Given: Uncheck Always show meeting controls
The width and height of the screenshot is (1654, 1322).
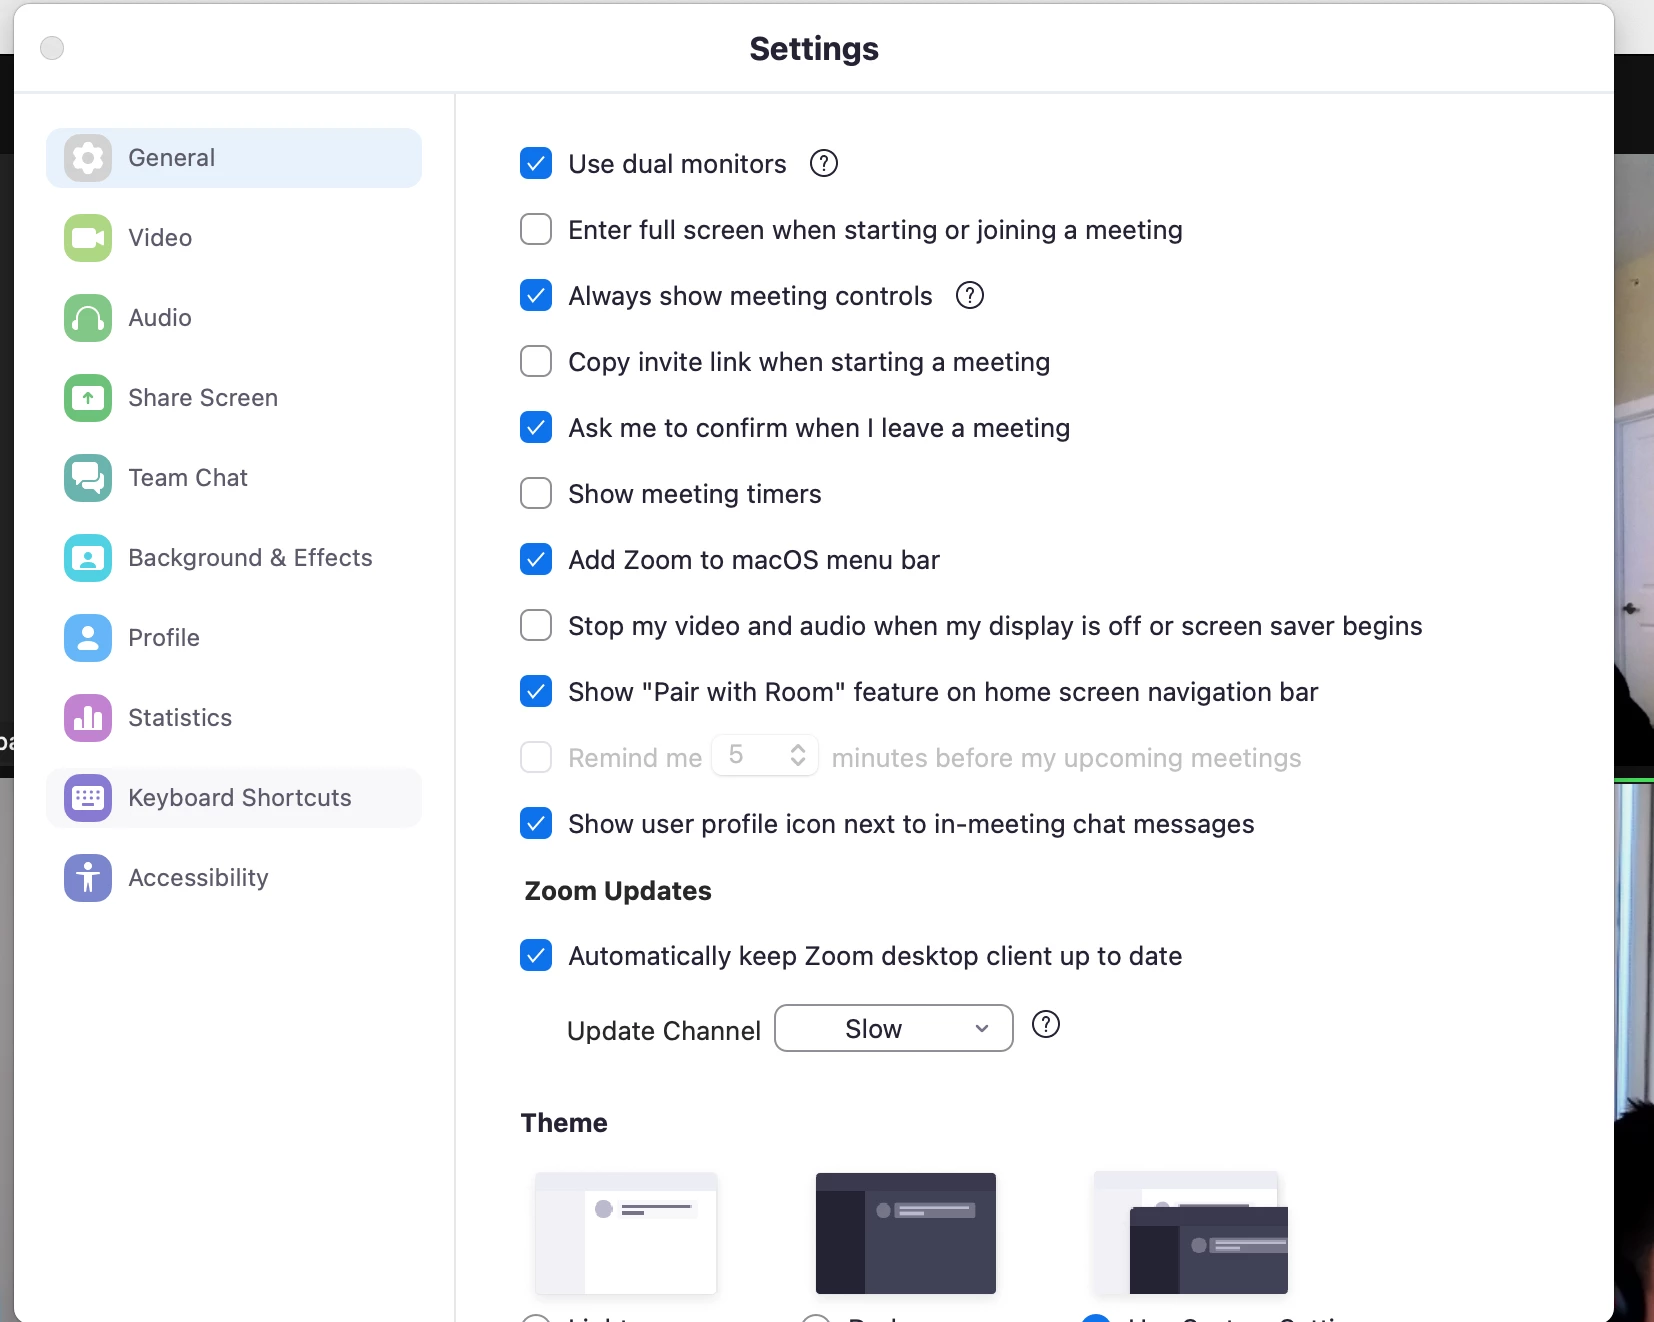Looking at the screenshot, I should pyautogui.click(x=536, y=295).
